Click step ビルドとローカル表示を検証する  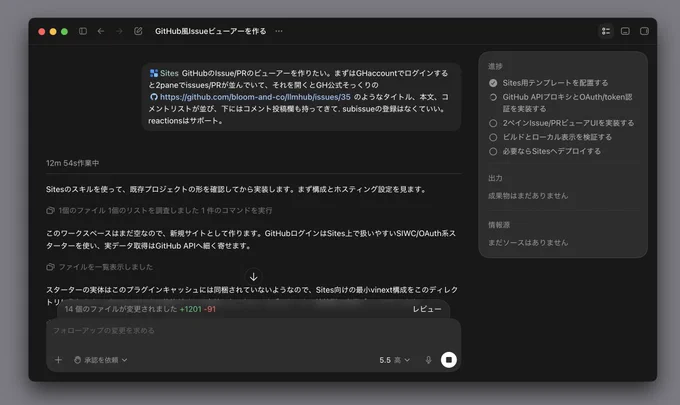(550, 137)
